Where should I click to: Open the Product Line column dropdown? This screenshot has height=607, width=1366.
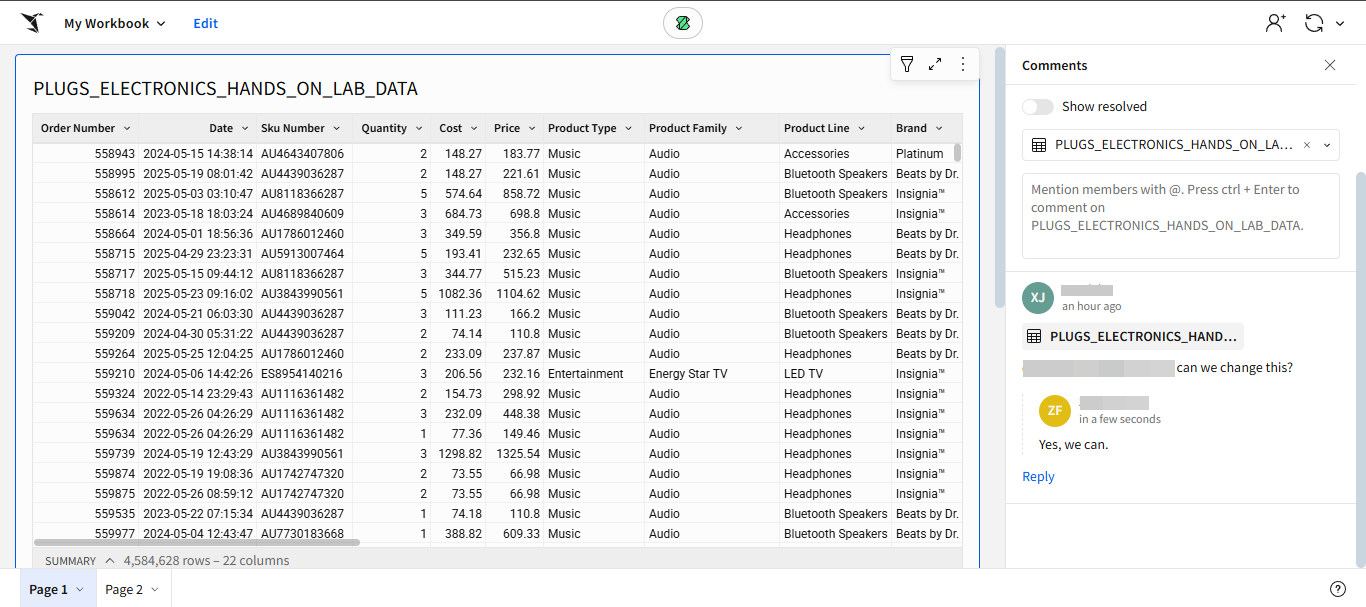tap(862, 128)
